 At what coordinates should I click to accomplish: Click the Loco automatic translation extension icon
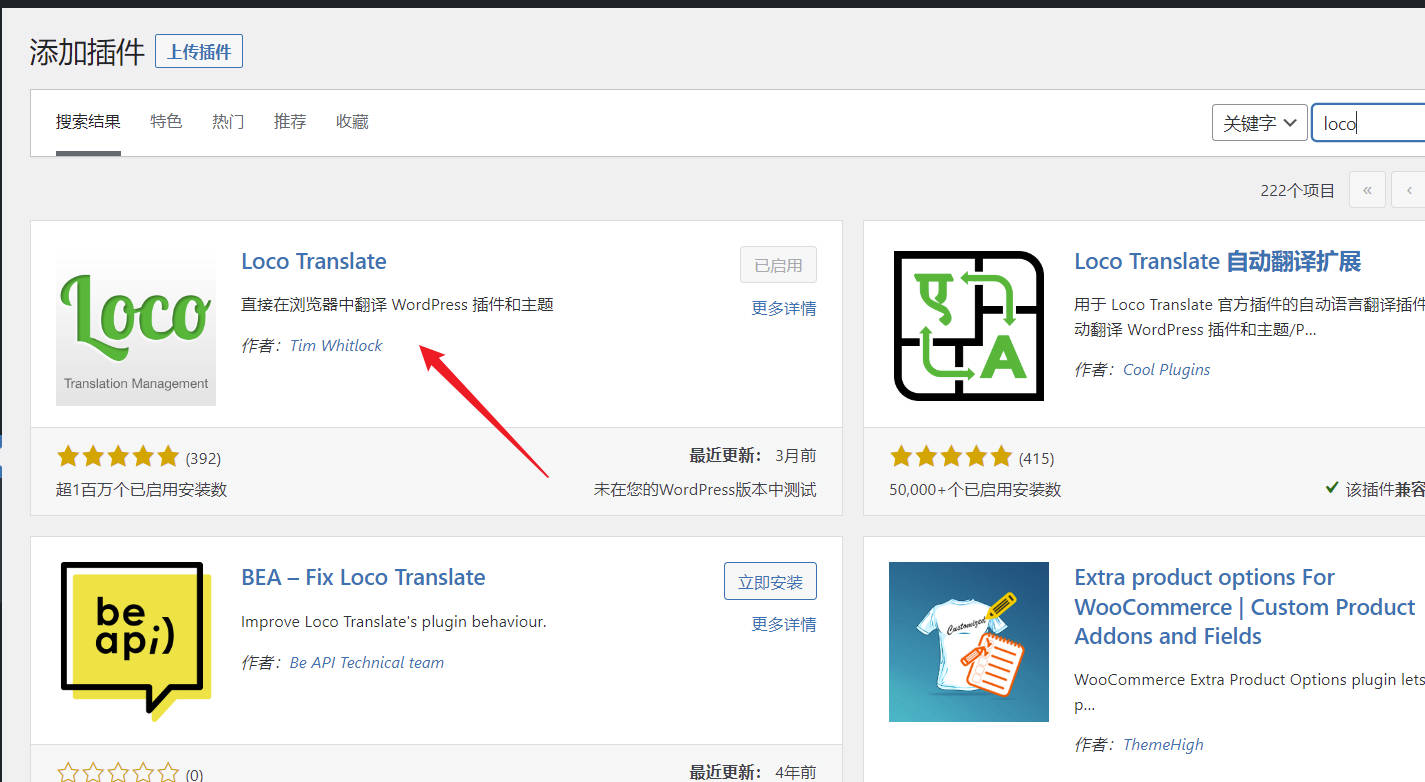[x=968, y=326]
